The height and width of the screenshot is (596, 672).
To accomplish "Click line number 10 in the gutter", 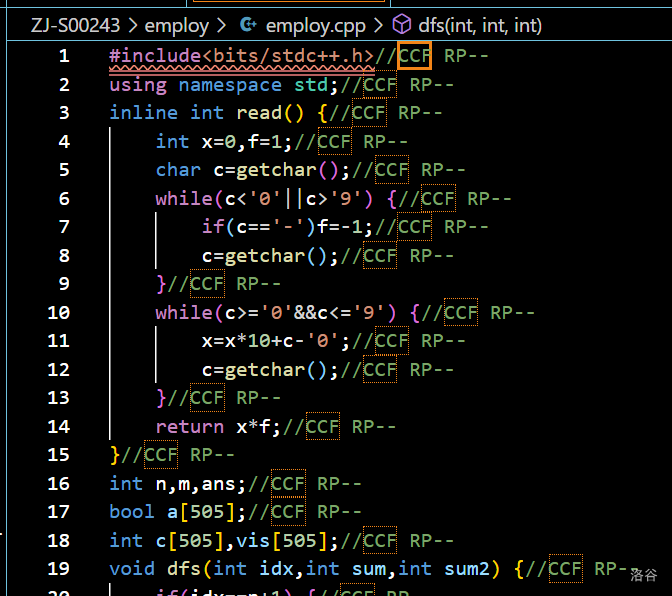I will click(x=59, y=313).
